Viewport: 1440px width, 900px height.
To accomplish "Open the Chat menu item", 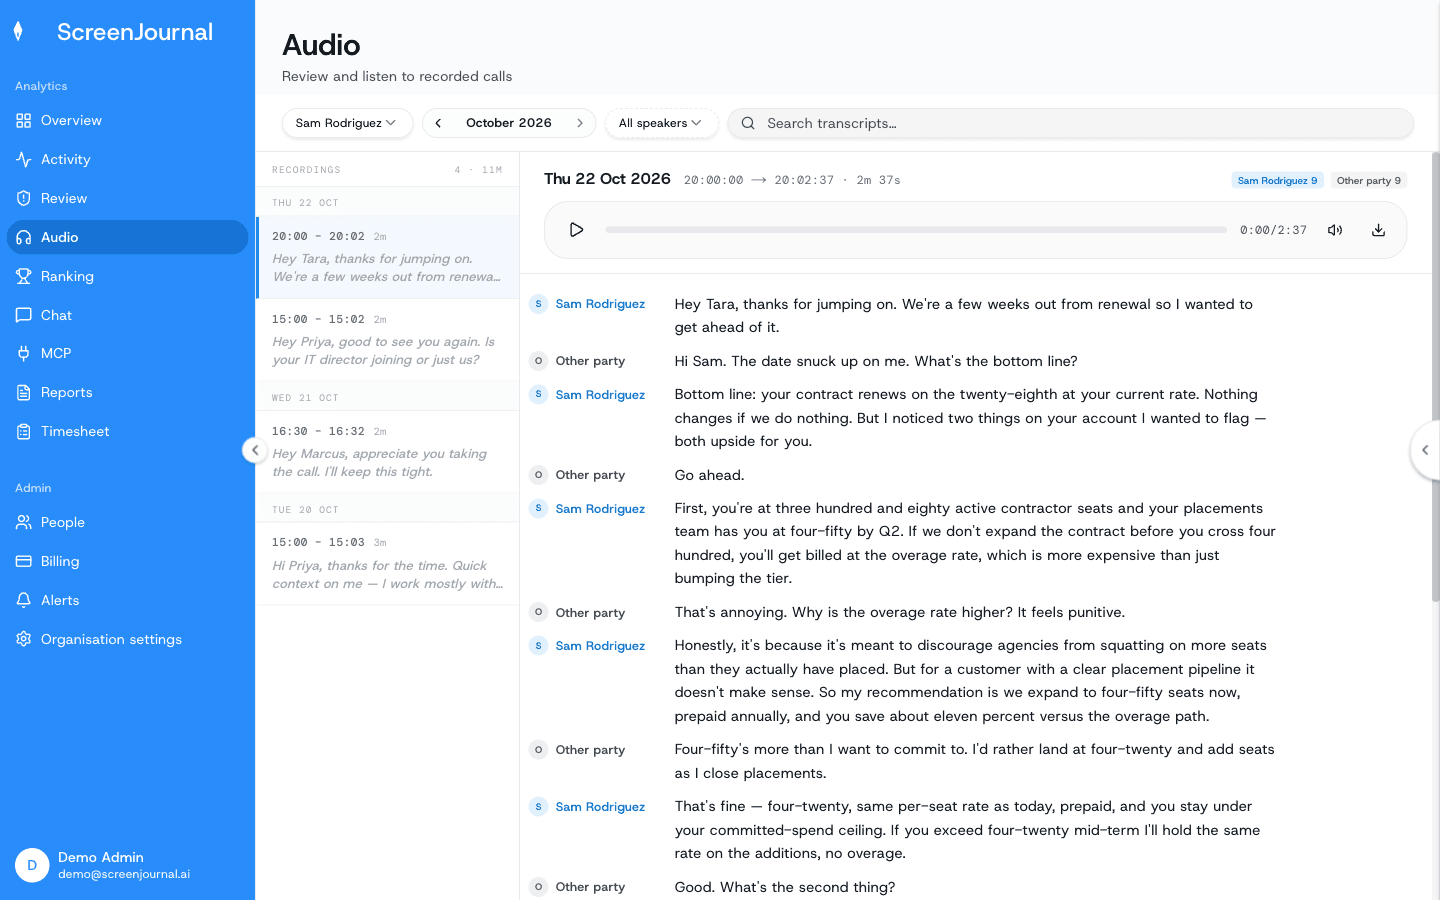I will (x=127, y=316).
